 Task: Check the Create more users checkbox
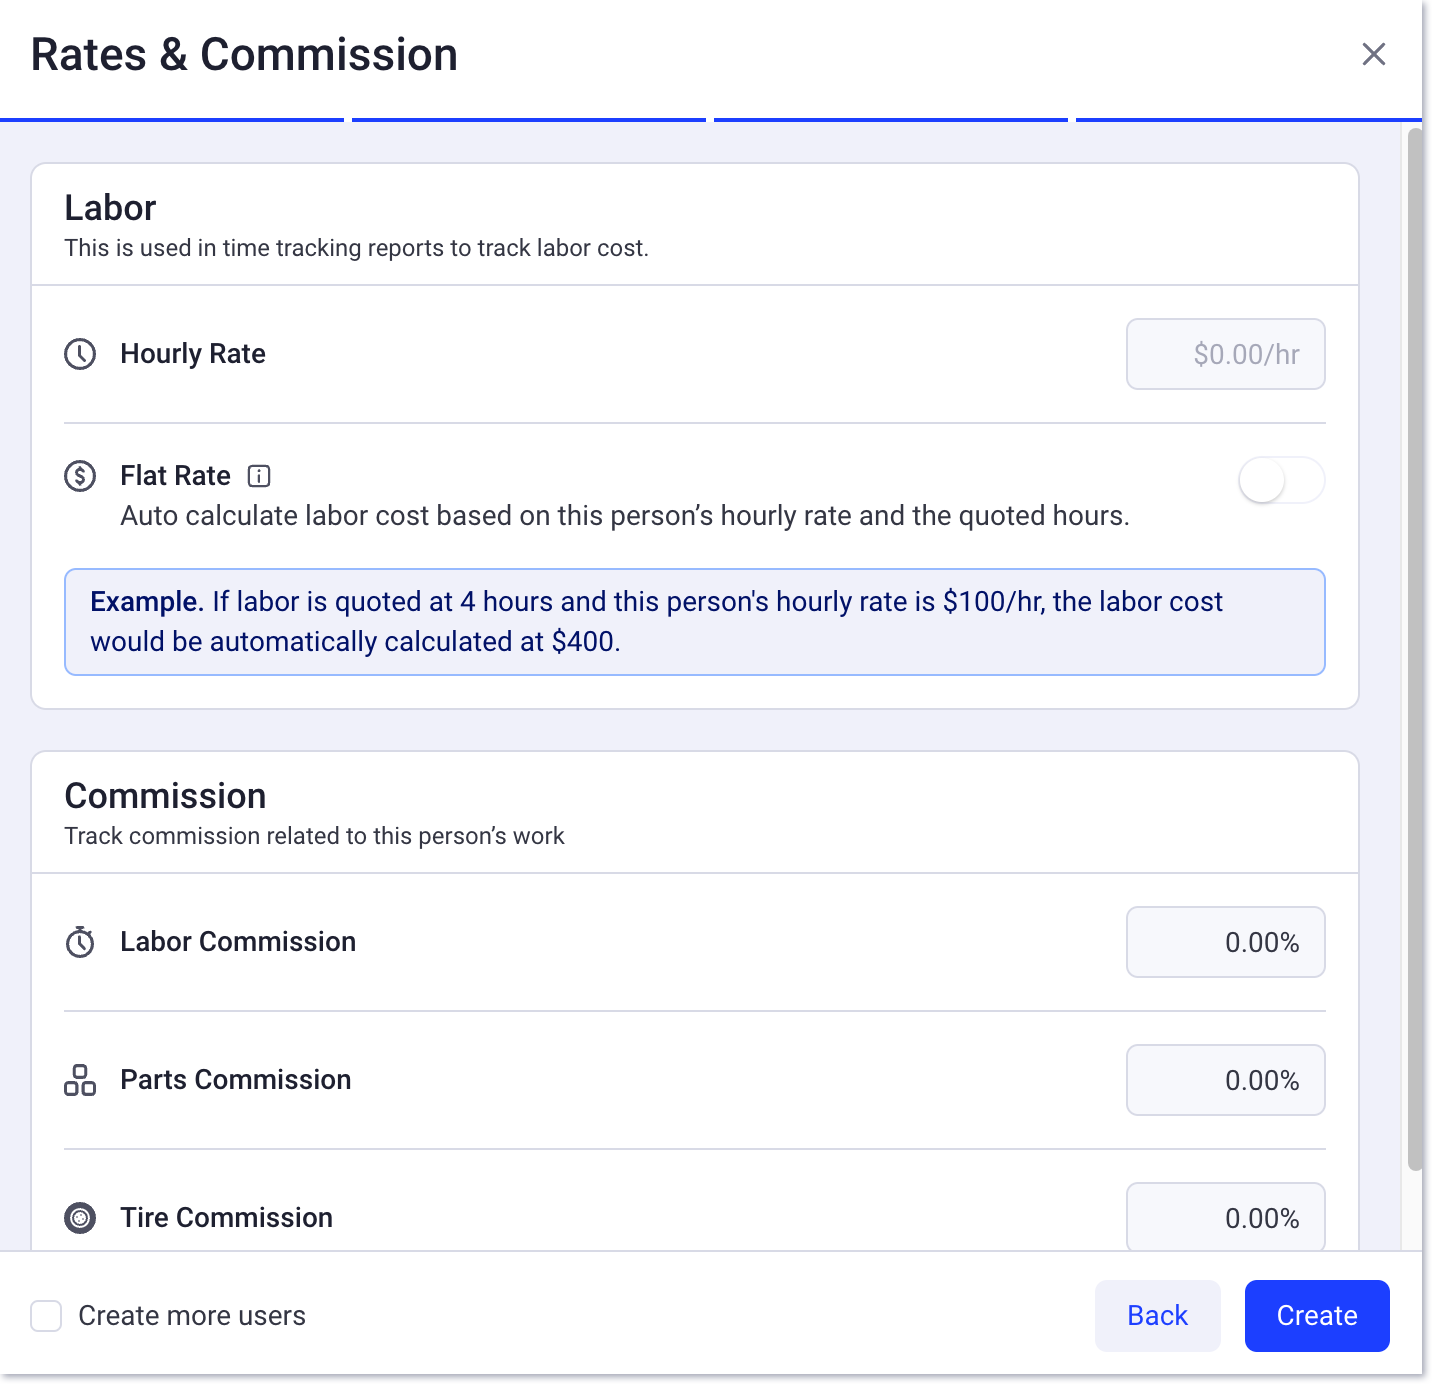coord(46,1316)
